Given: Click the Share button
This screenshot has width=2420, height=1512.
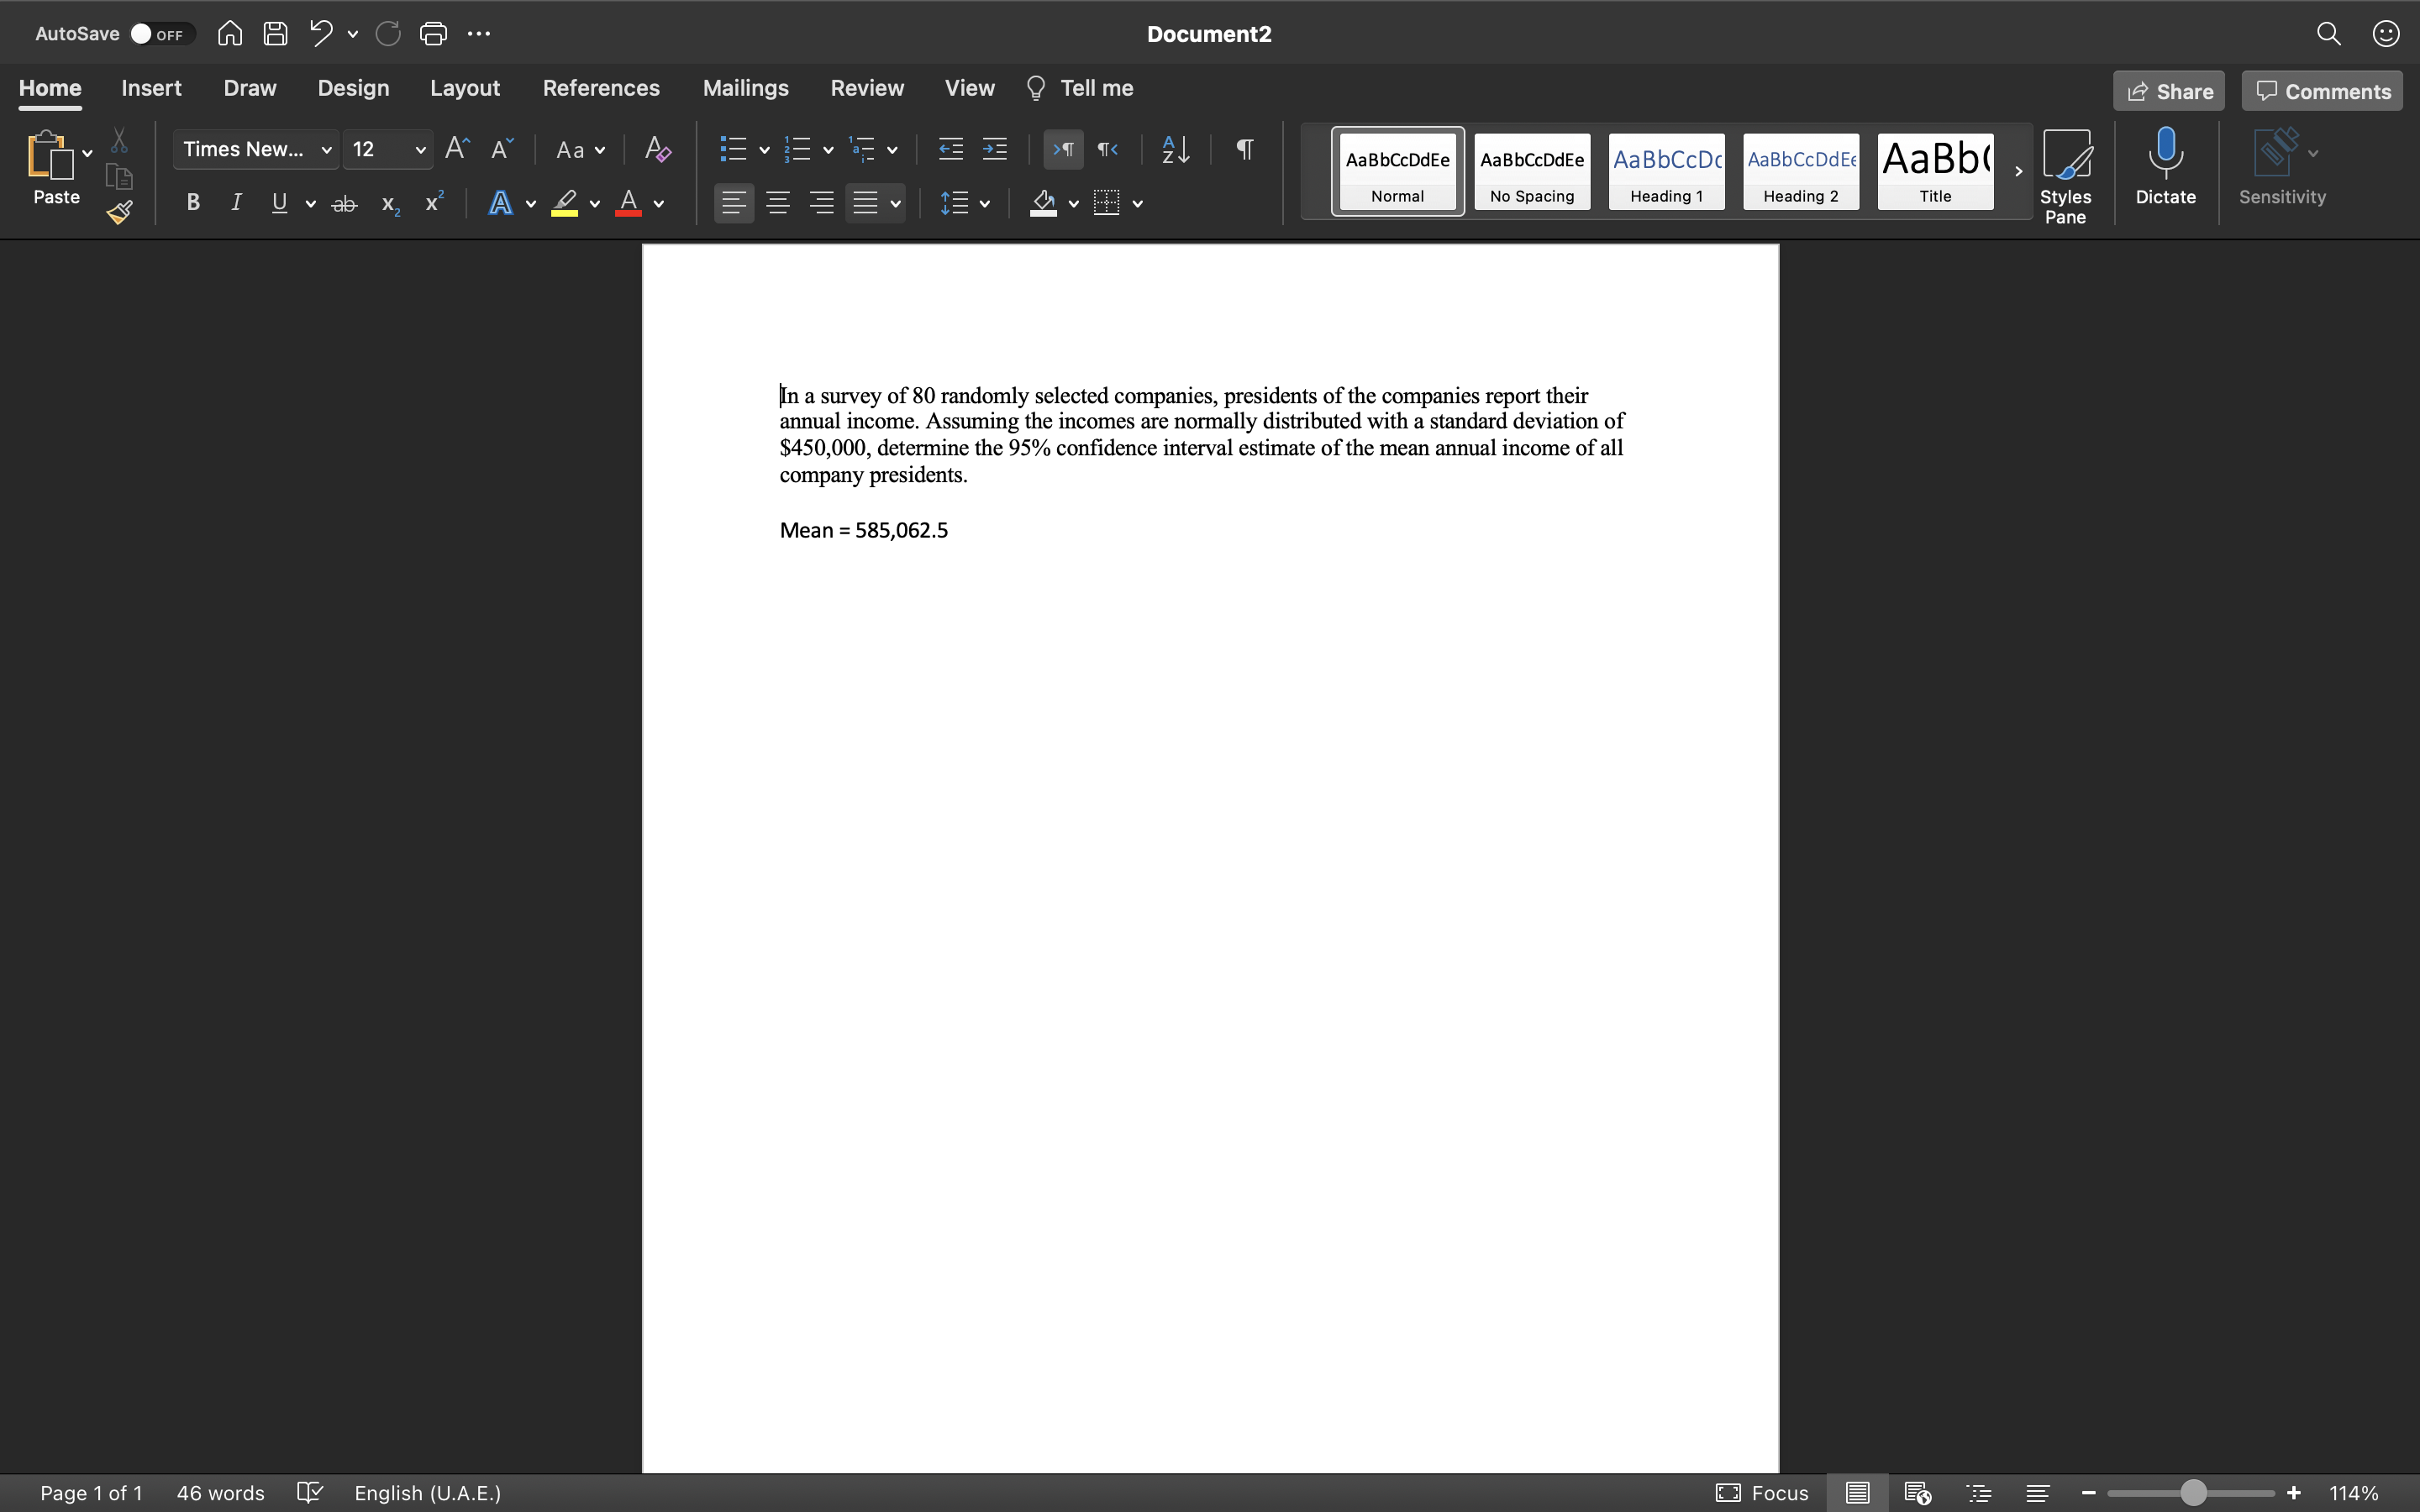Looking at the screenshot, I should pos(2169,91).
